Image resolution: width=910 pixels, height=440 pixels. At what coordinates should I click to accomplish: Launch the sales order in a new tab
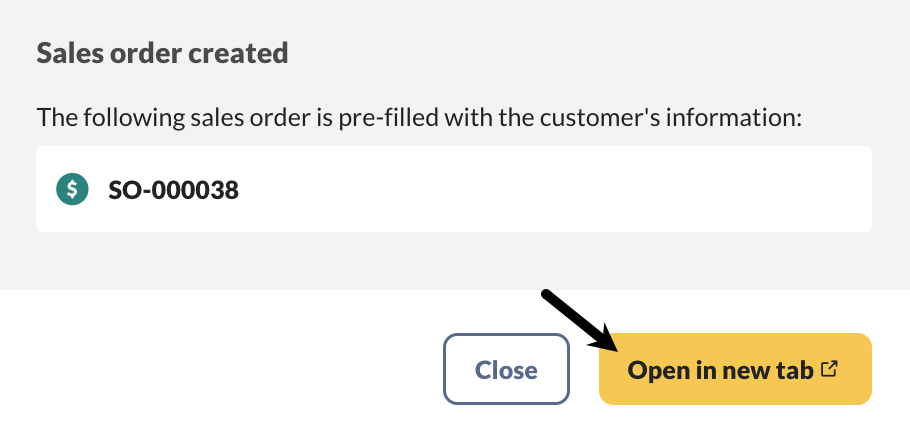click(735, 369)
